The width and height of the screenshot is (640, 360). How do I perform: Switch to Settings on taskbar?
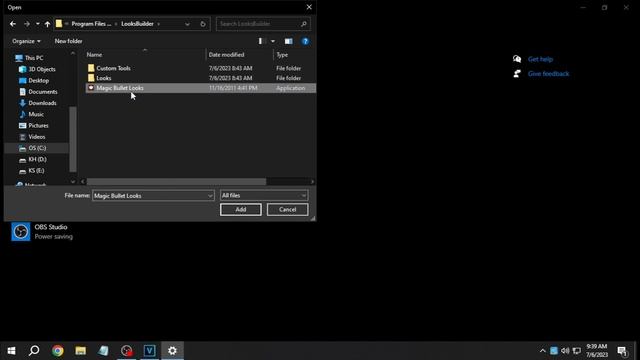(x=172, y=351)
